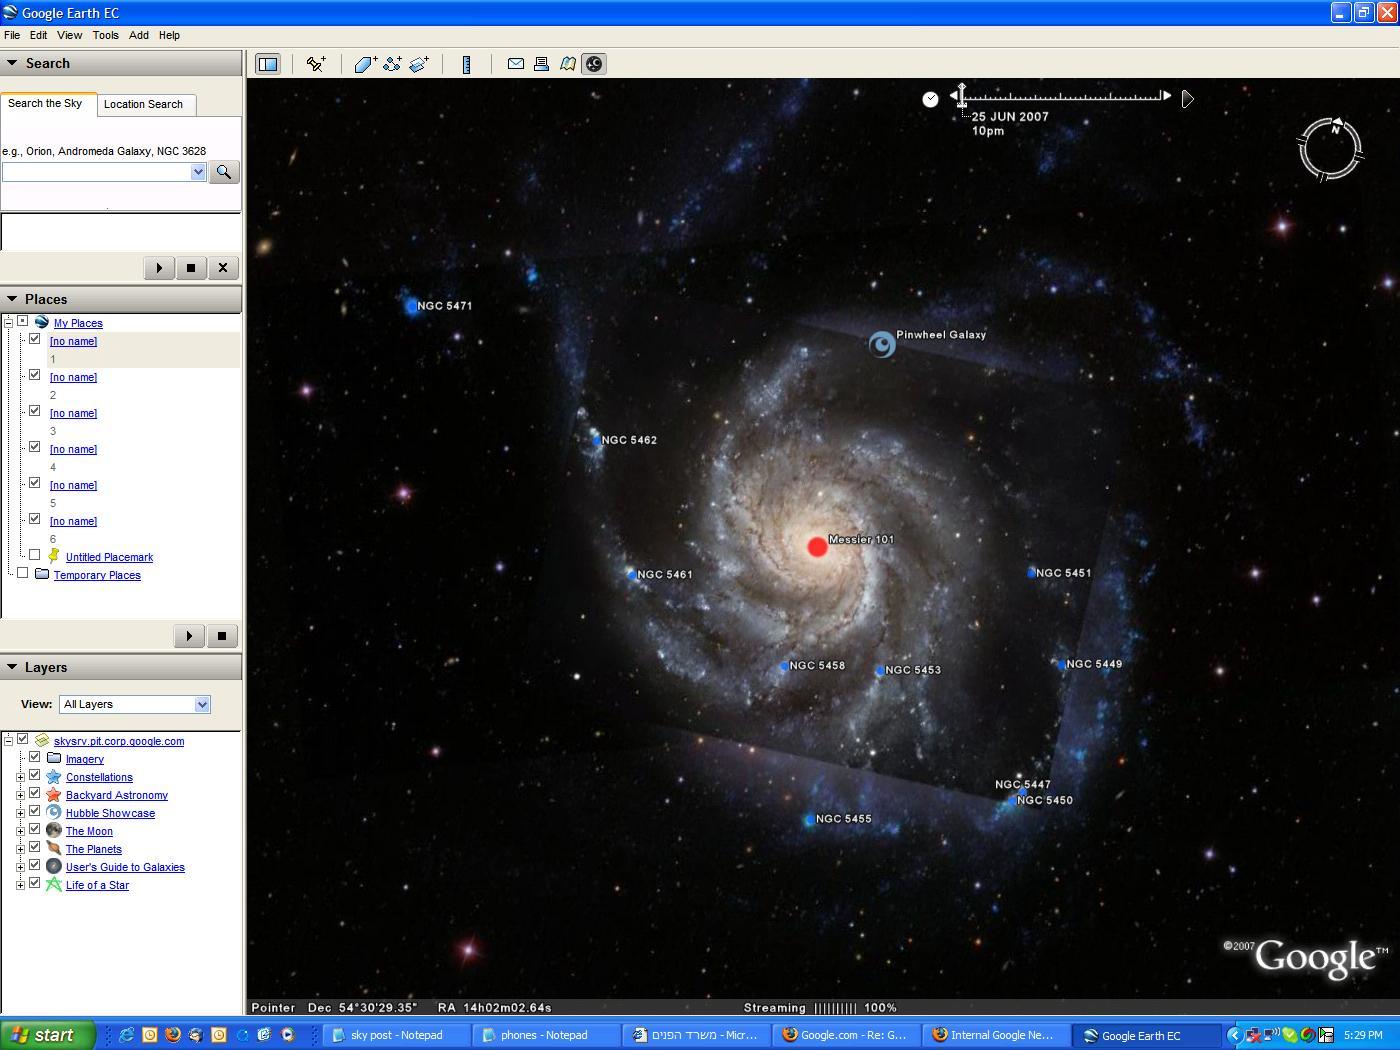1400x1050 pixels.
Task: Toggle the Hubble Showcase layer checkbox
Action: pyautogui.click(x=35, y=811)
